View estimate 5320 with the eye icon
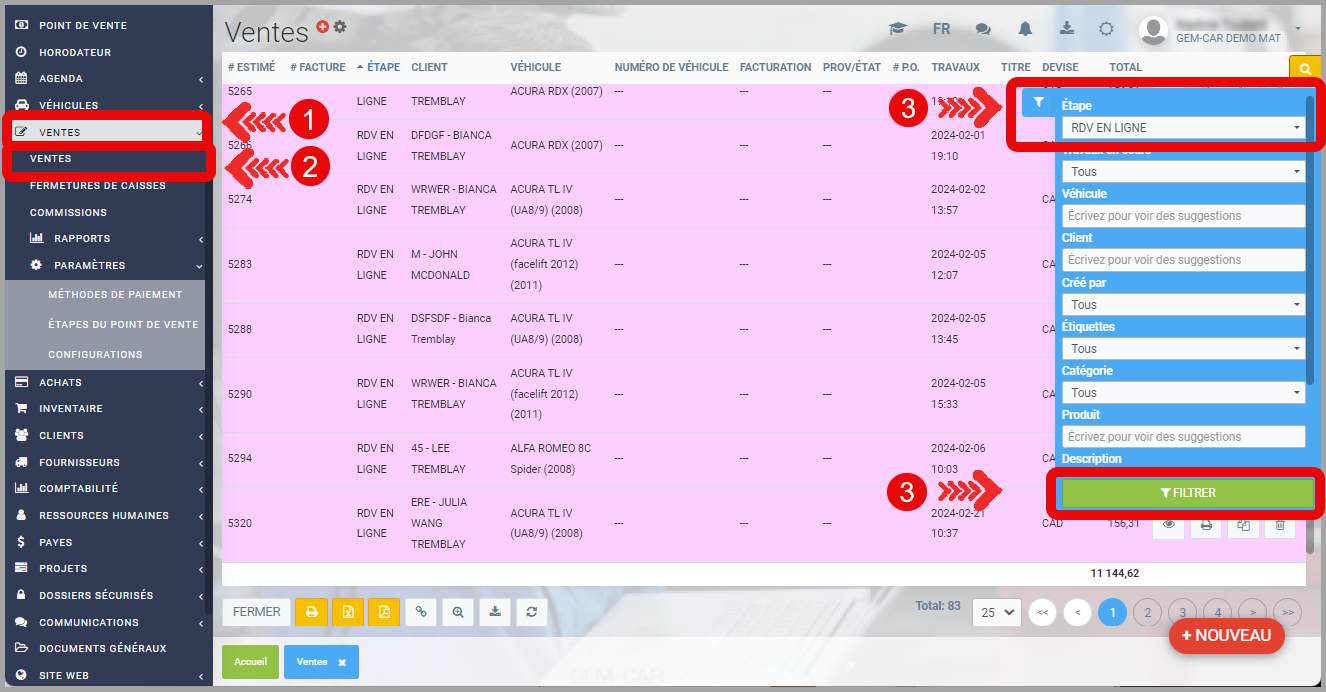 pyautogui.click(x=1168, y=524)
